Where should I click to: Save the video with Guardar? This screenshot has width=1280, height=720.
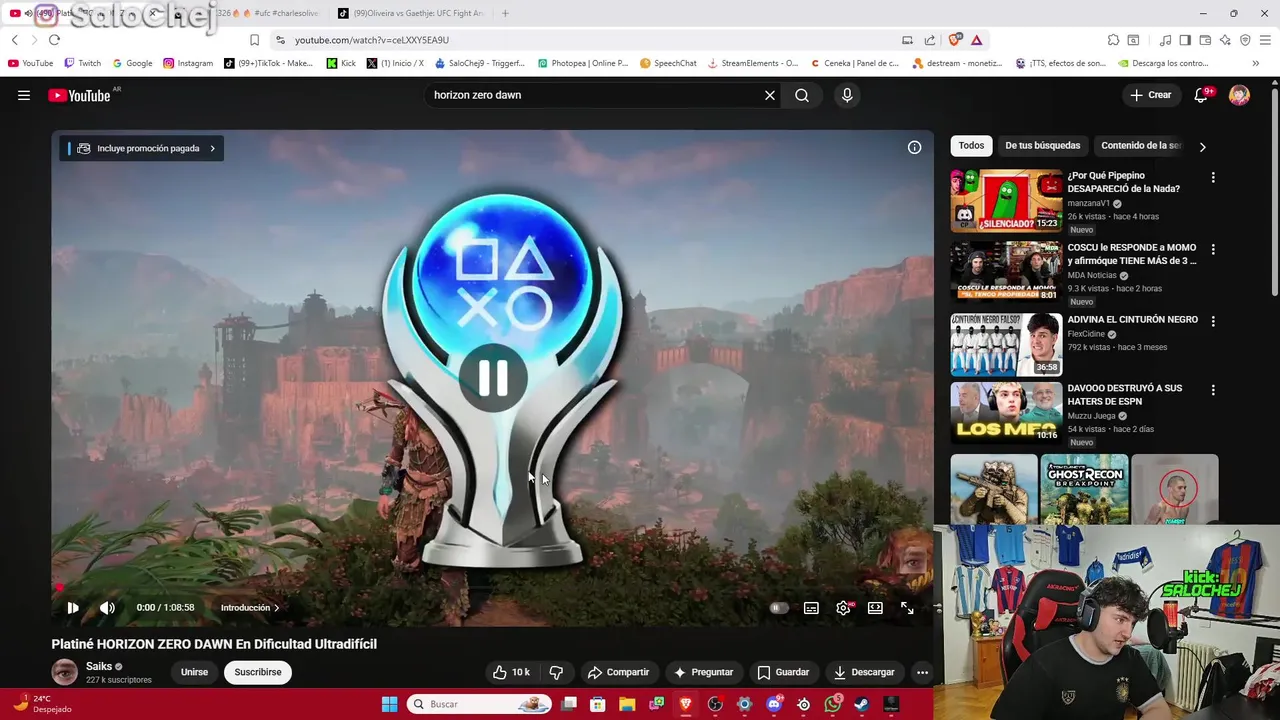click(x=783, y=672)
